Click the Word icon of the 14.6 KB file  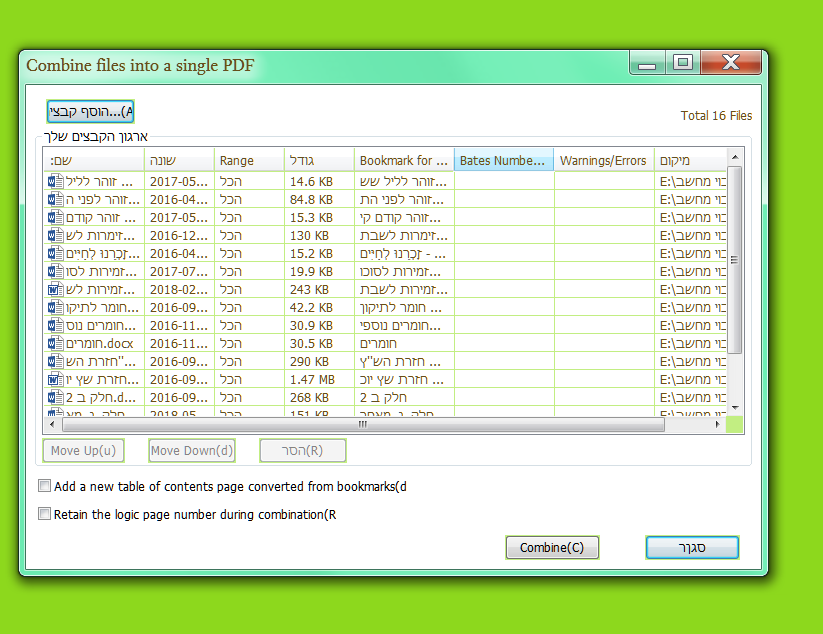coord(55,182)
